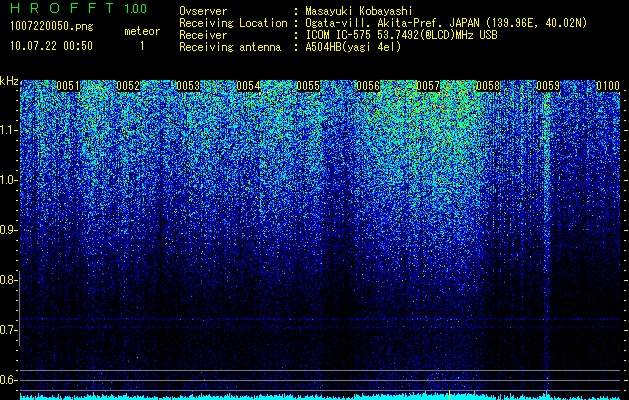Click the 0052 time marker

pos(128,86)
